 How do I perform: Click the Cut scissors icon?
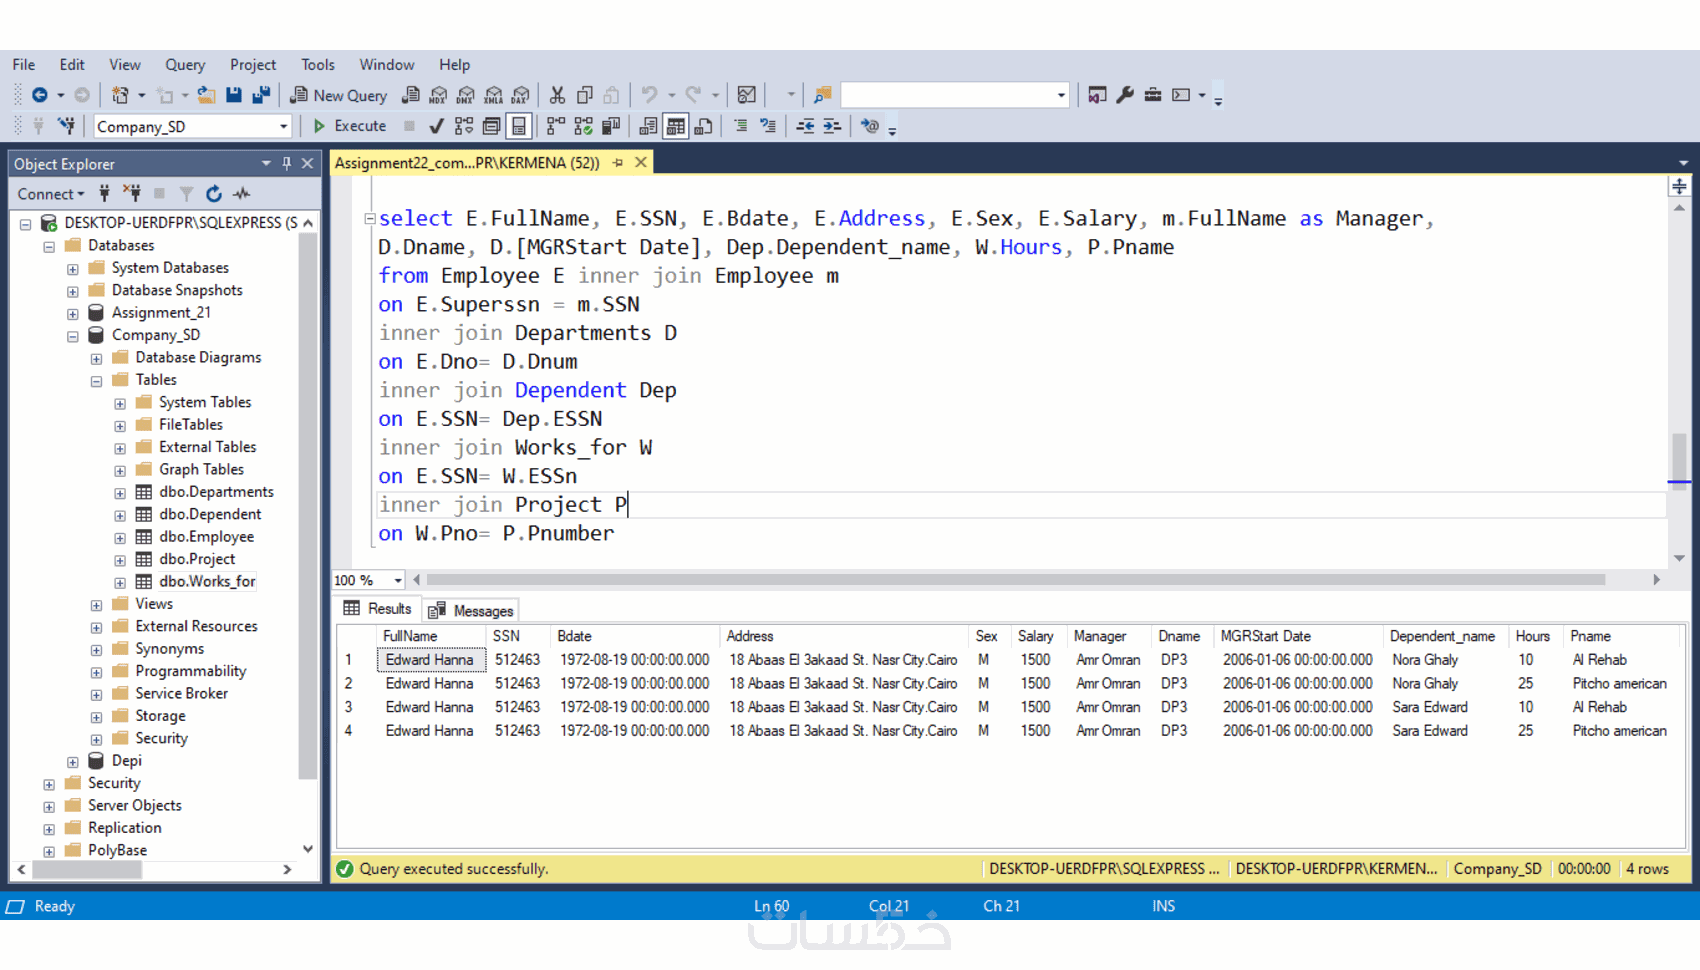click(x=557, y=95)
